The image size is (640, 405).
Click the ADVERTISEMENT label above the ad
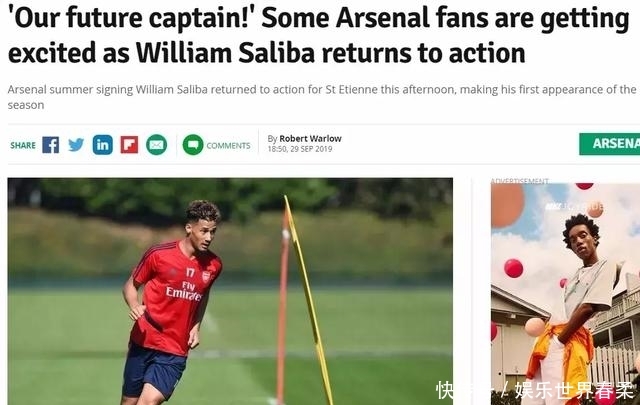point(520,181)
